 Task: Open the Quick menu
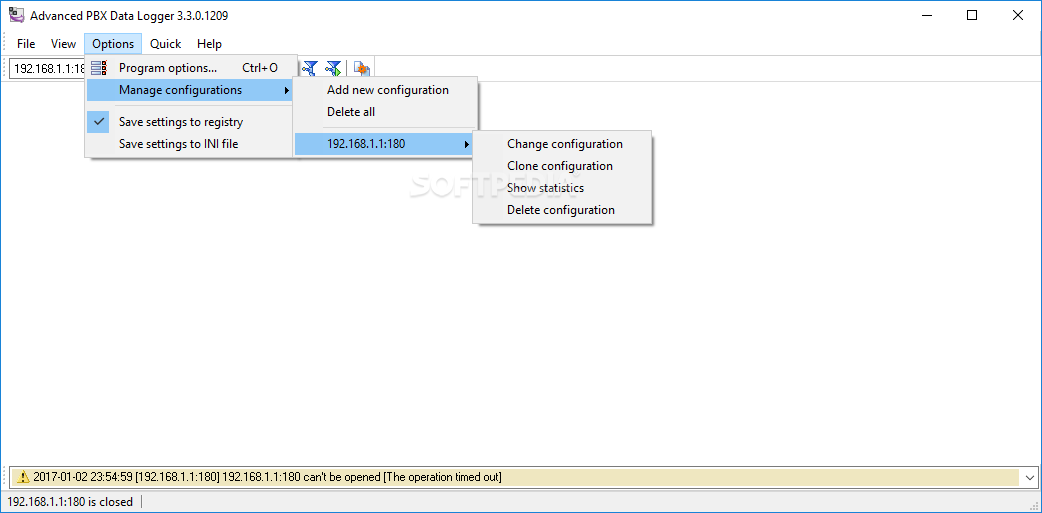[165, 44]
